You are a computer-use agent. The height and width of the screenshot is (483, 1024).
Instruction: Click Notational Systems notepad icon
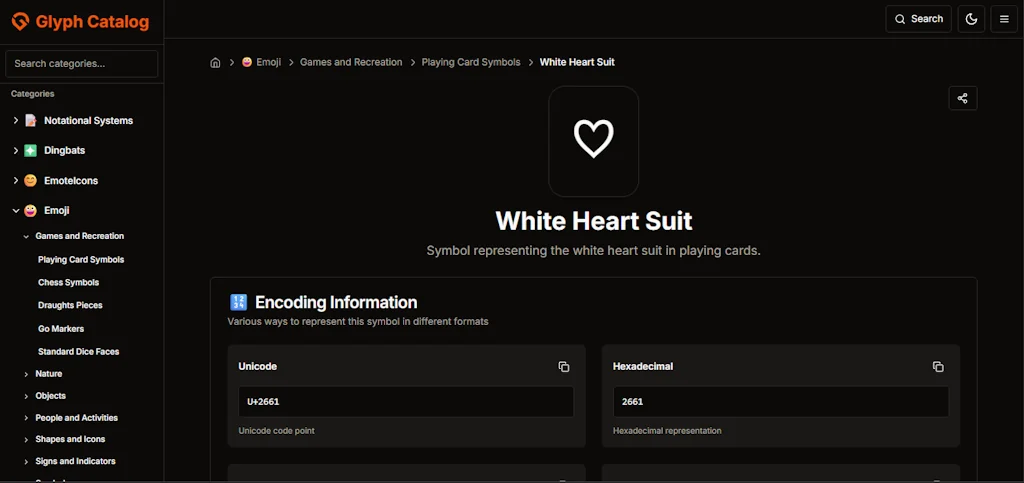pos(31,120)
